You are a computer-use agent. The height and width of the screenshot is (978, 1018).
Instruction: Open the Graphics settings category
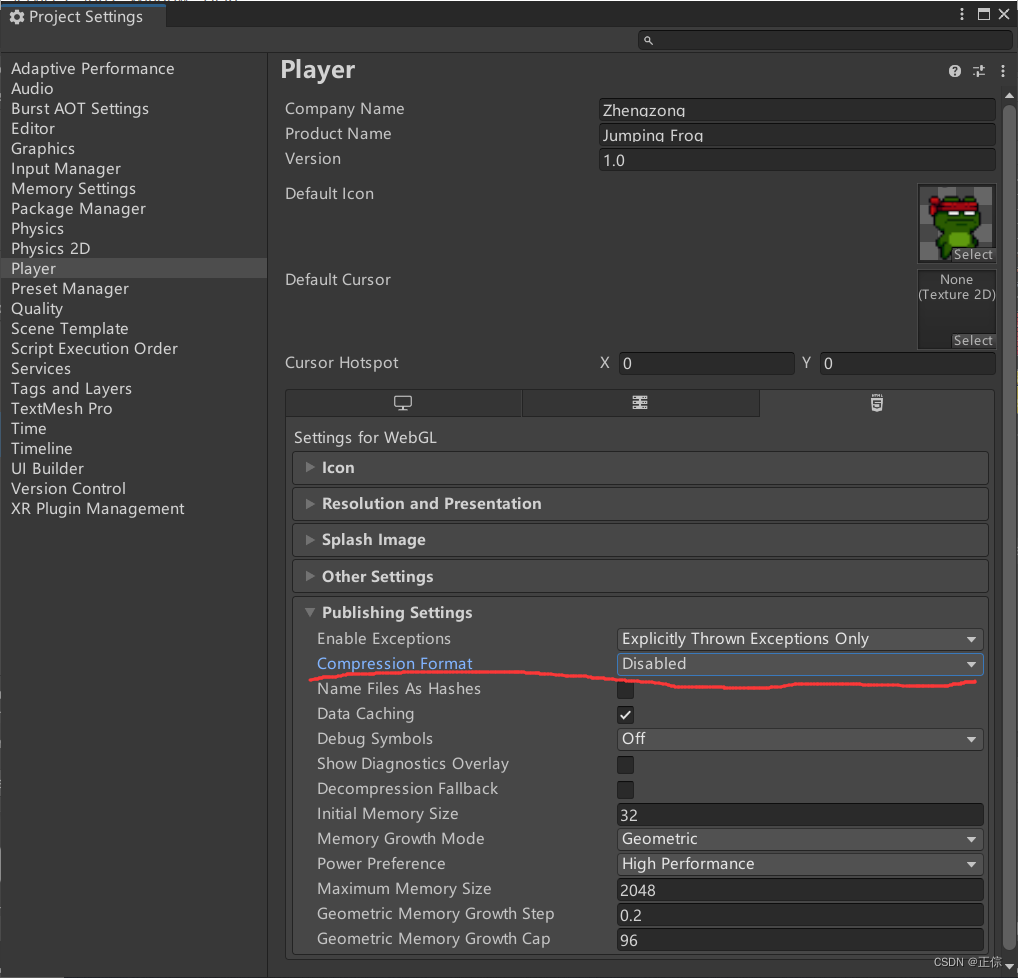coord(43,149)
